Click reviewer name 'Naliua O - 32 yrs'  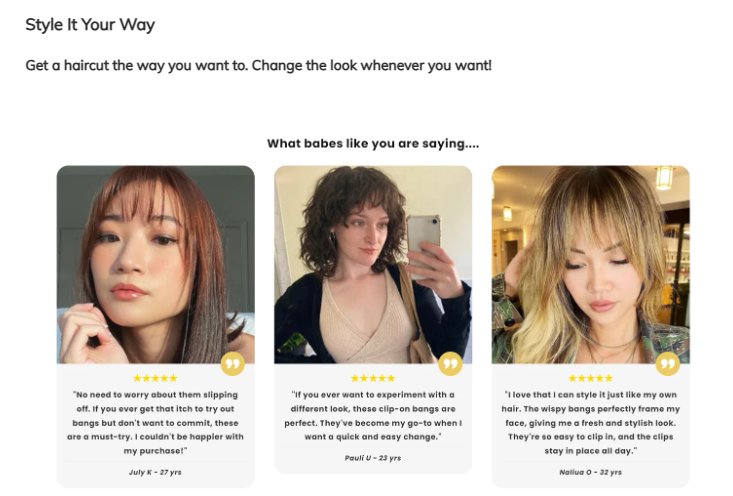590,472
